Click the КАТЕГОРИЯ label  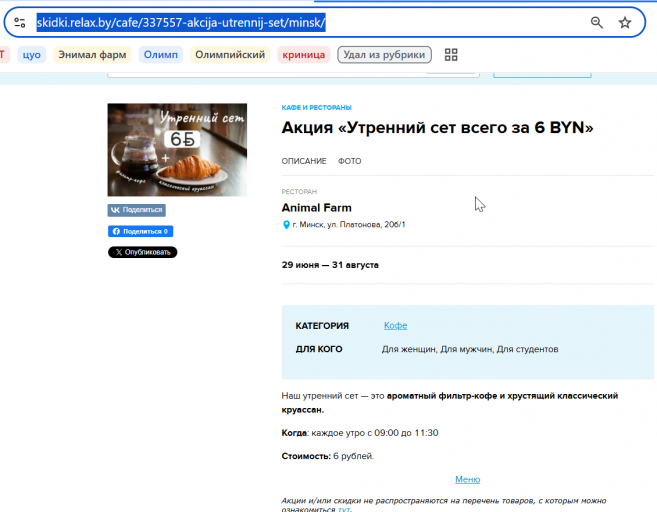pos(322,326)
